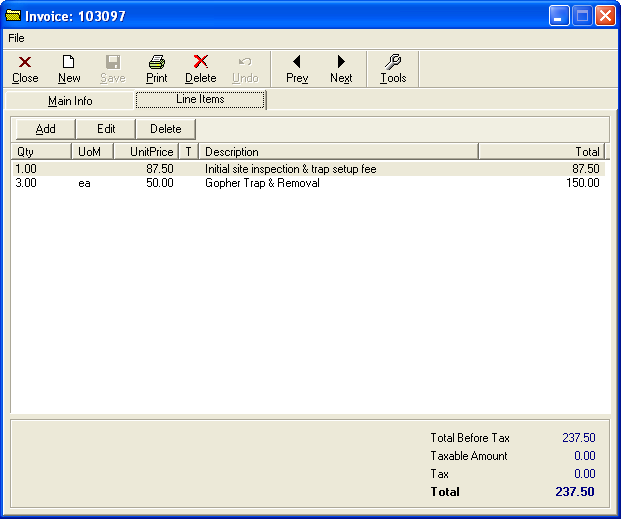
Task: Select the Line Items tab
Action: 200,99
